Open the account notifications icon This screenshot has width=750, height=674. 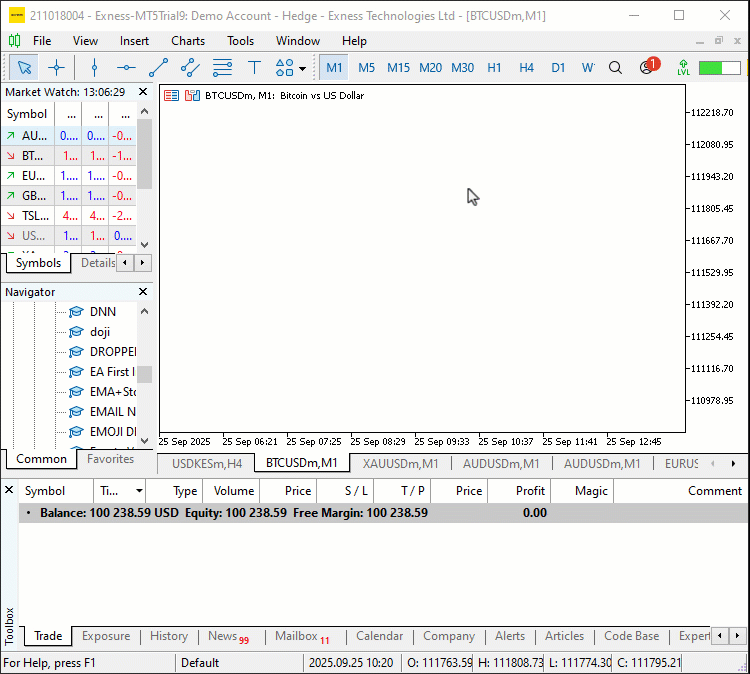[649, 66]
